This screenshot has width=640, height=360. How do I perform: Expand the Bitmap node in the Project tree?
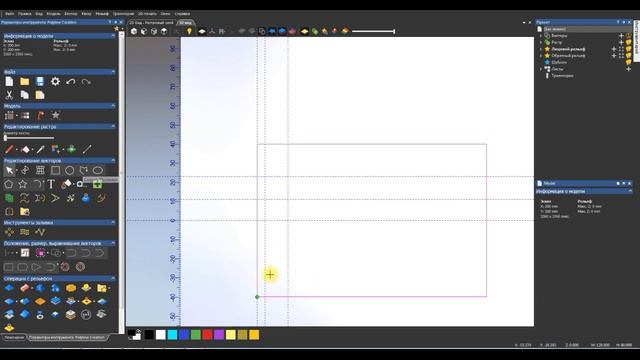coord(541,42)
